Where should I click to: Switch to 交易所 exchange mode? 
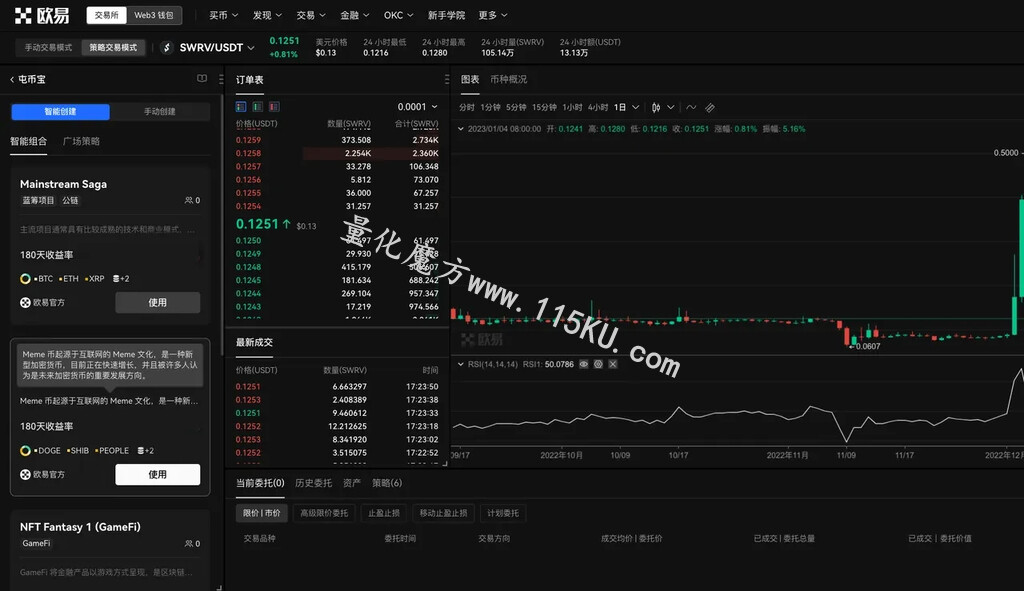click(x=106, y=15)
